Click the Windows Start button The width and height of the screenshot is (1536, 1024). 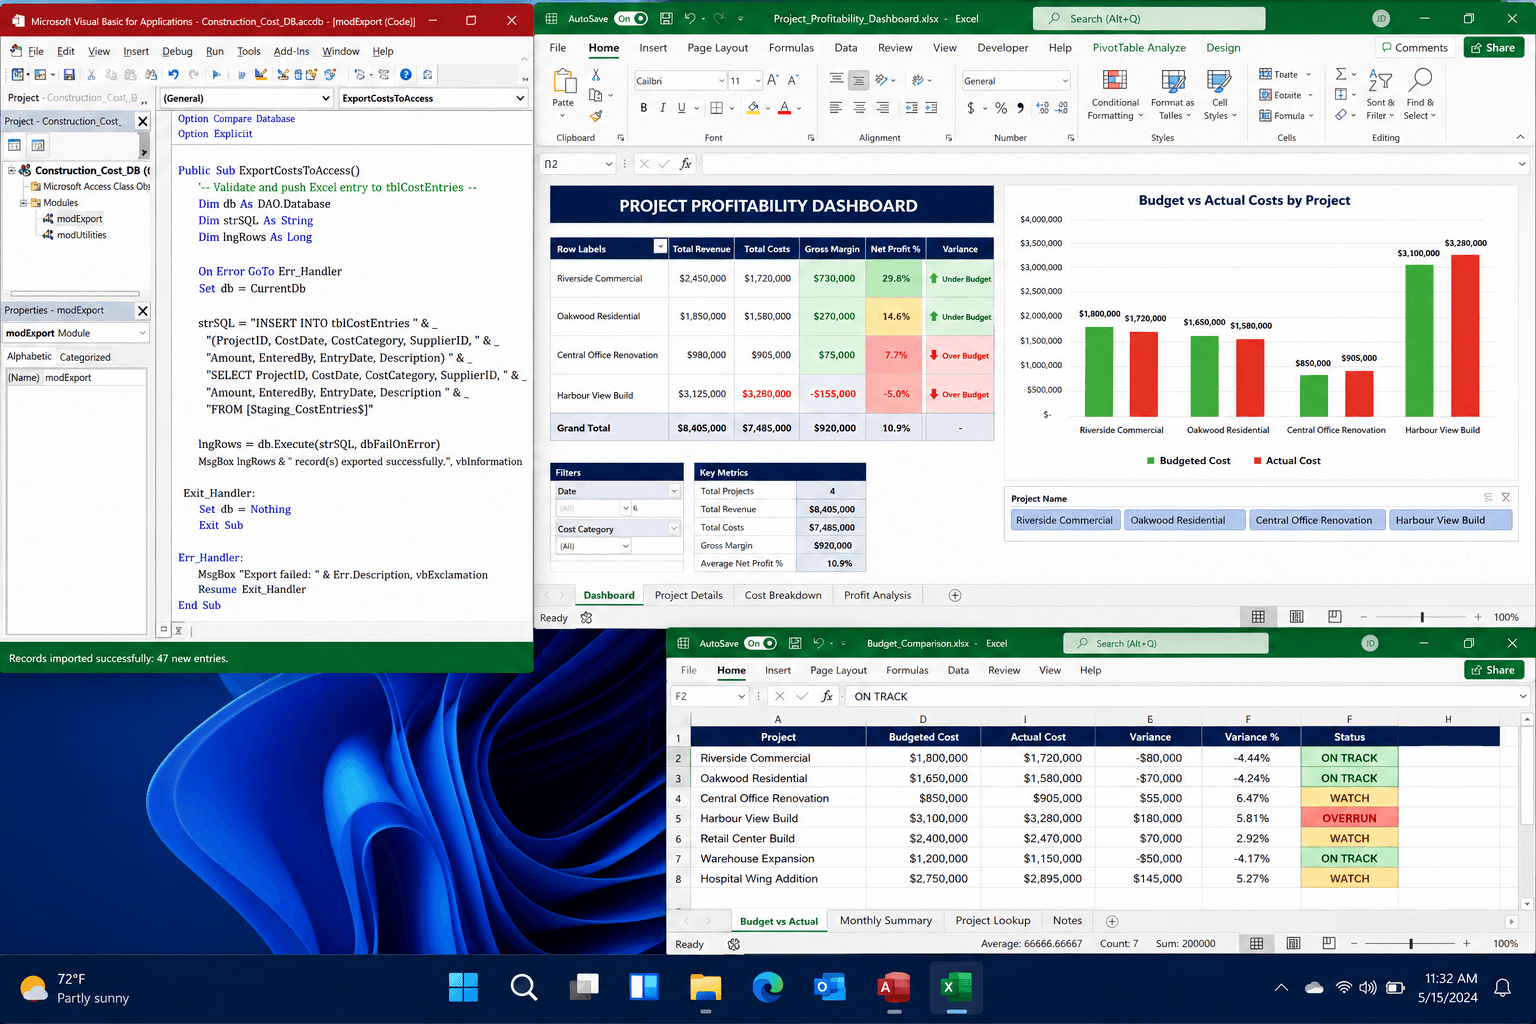463,988
